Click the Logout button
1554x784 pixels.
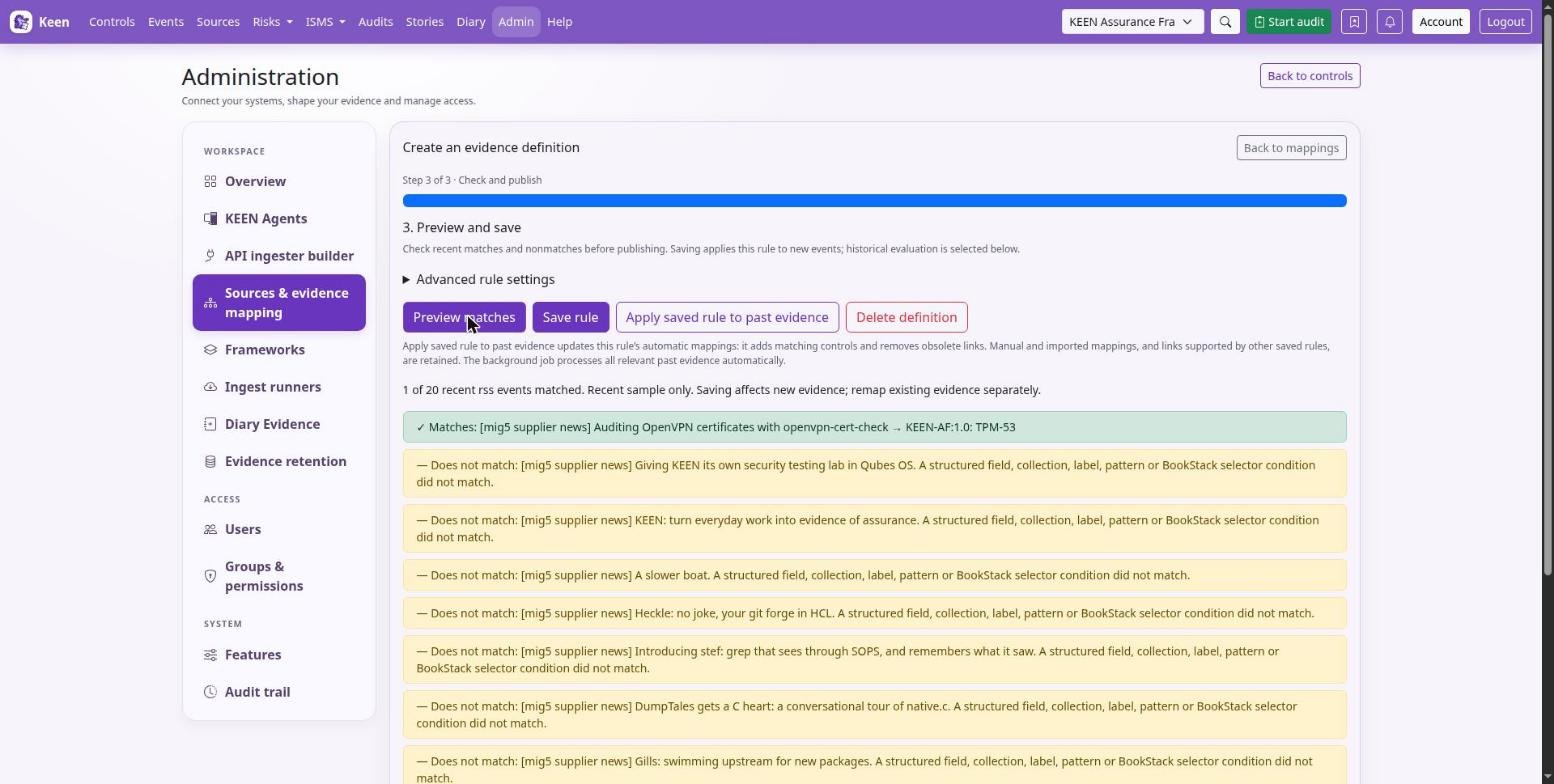[x=1505, y=22]
